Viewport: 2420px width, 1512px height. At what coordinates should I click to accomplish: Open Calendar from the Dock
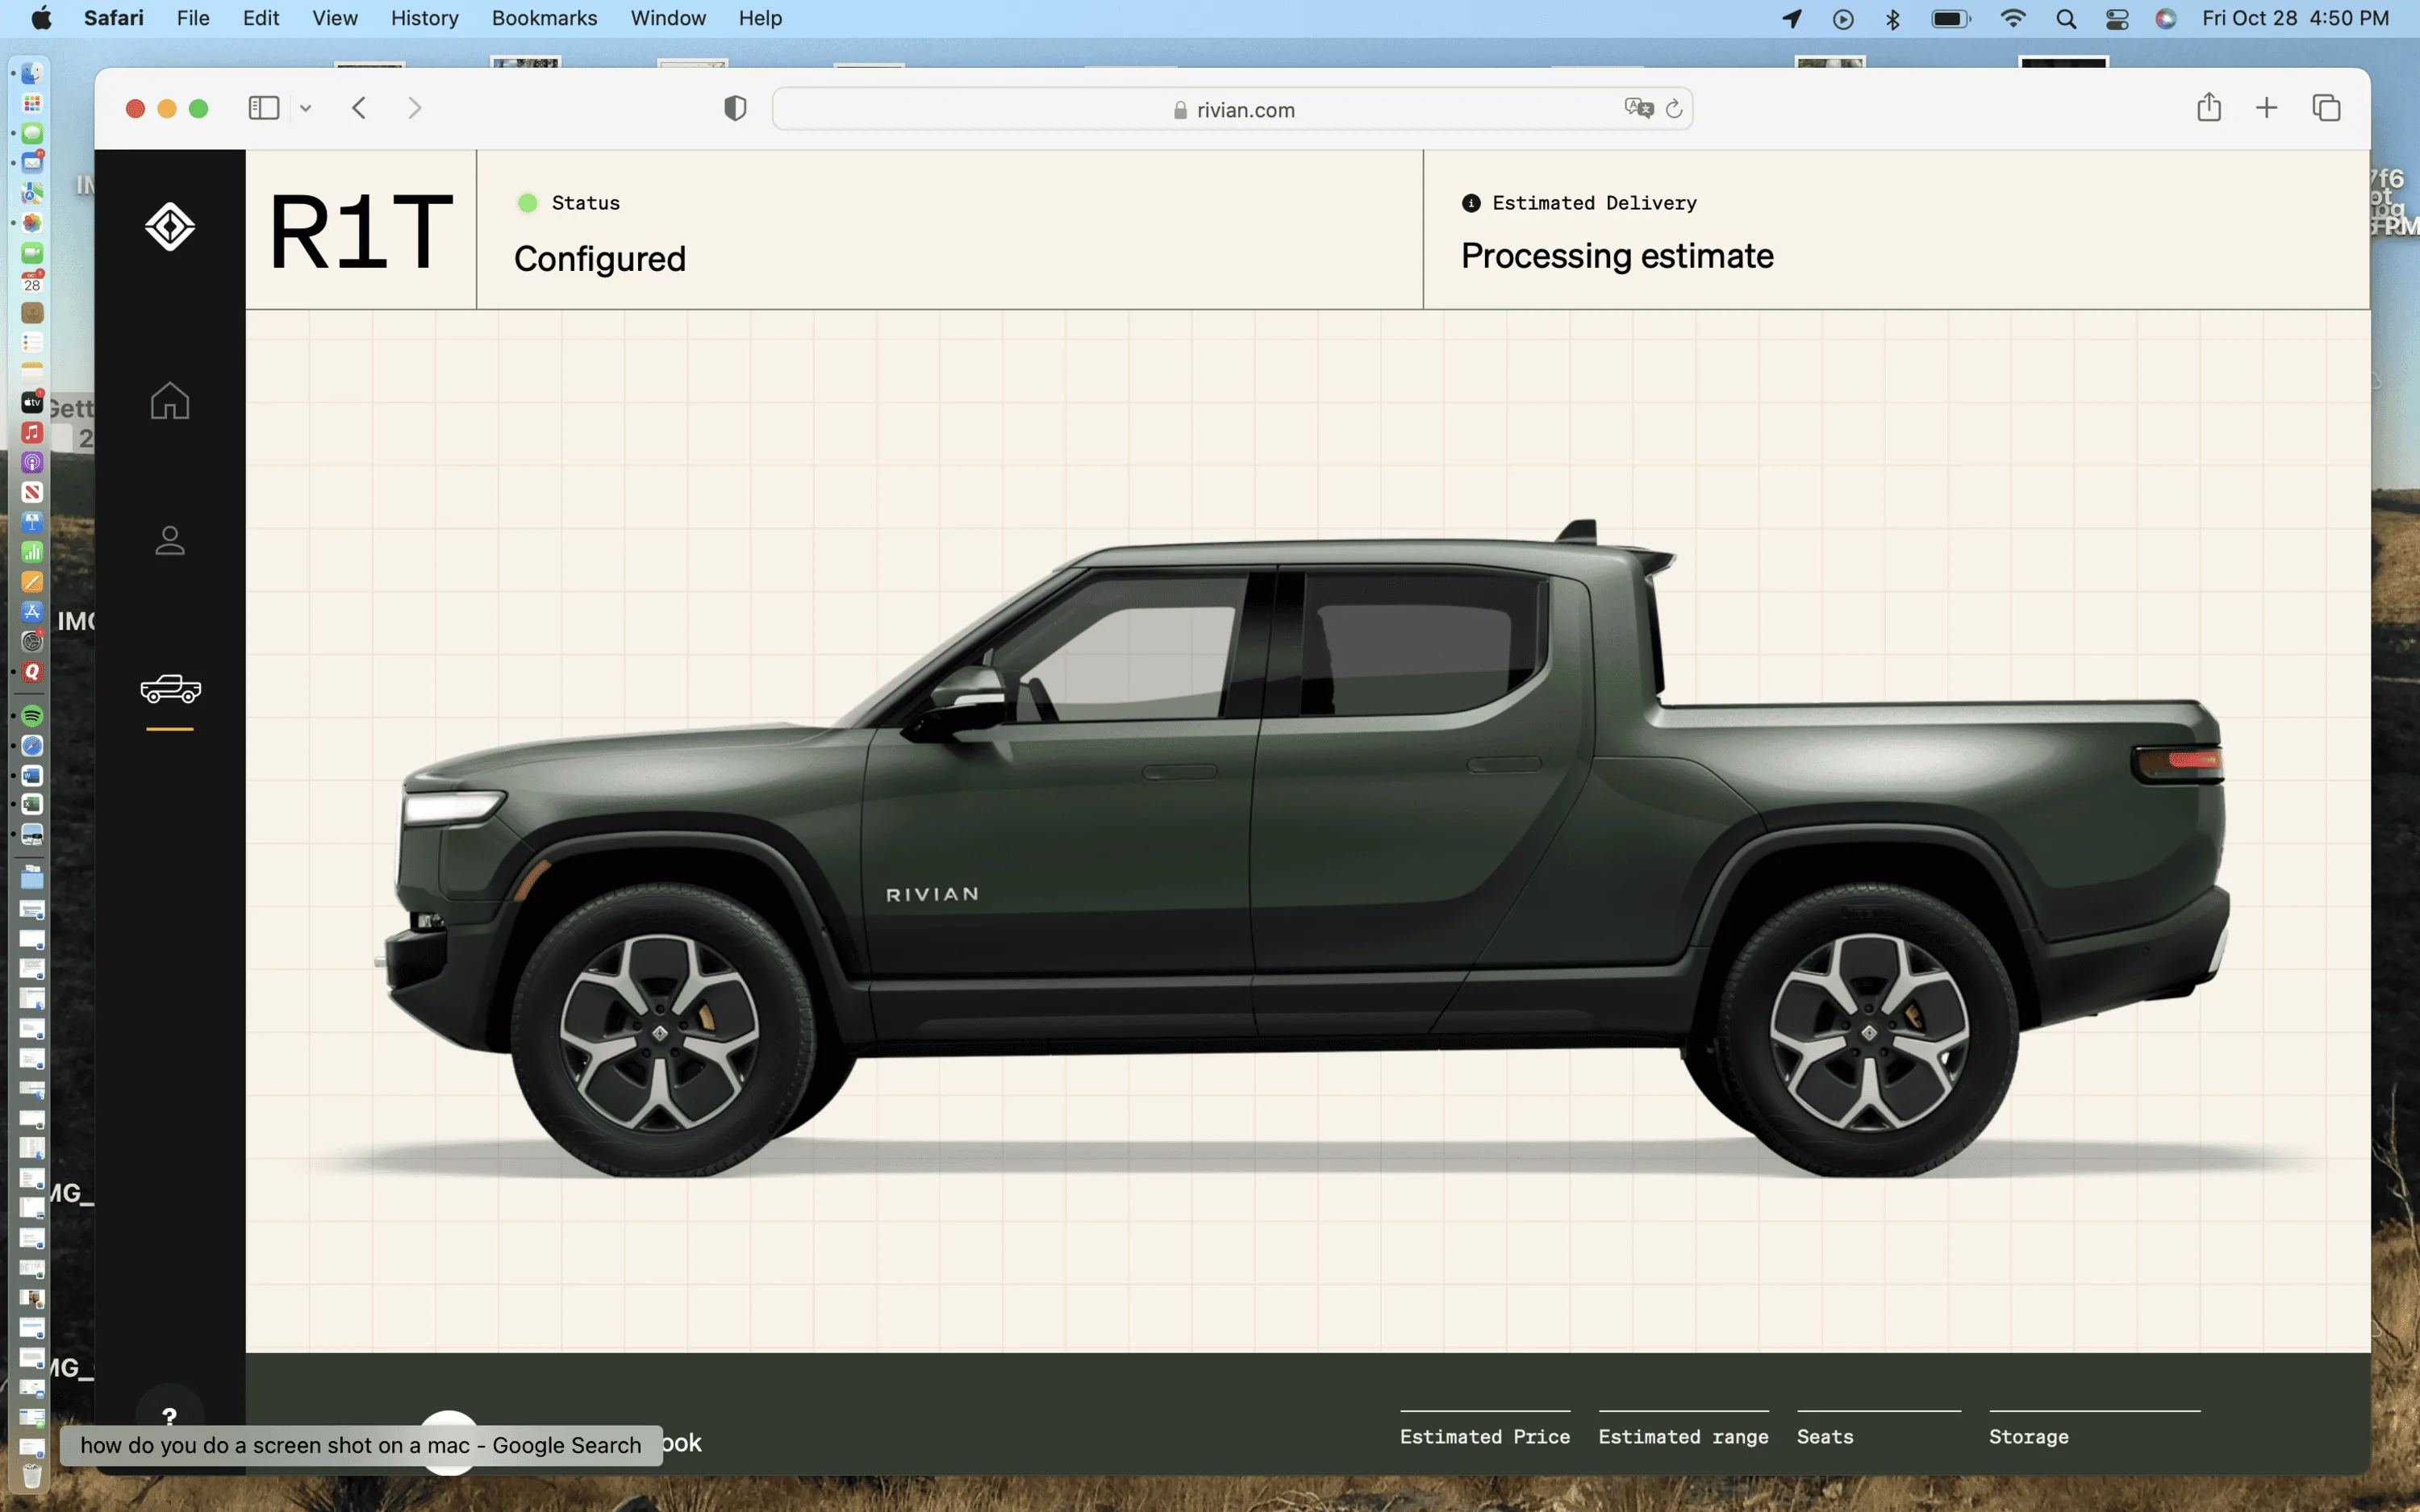[32, 282]
